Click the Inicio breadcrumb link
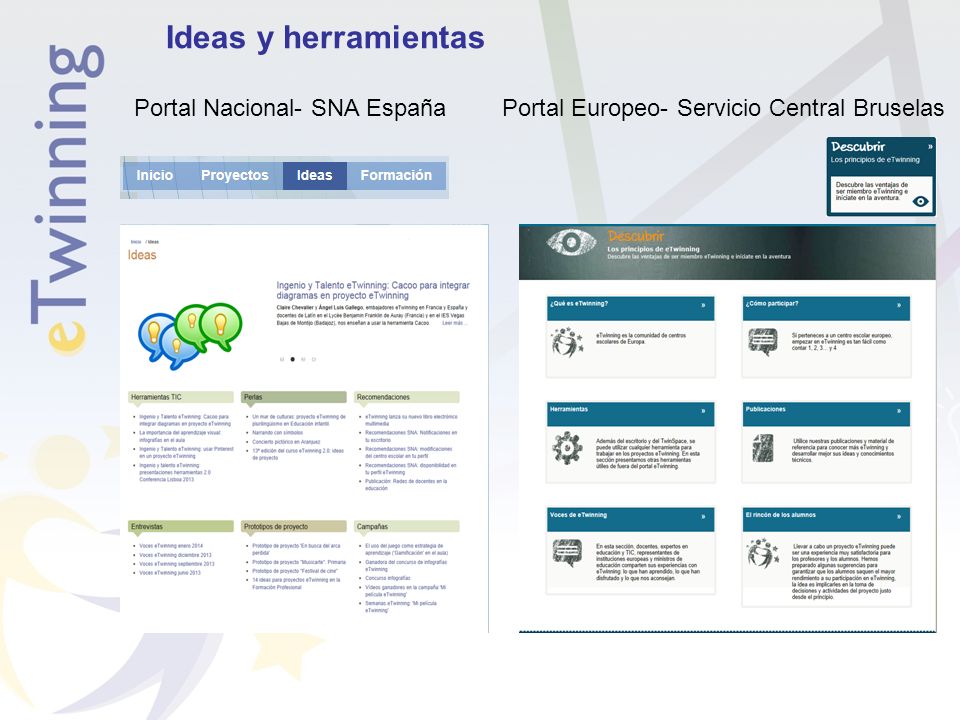960x720 pixels. tap(136, 242)
